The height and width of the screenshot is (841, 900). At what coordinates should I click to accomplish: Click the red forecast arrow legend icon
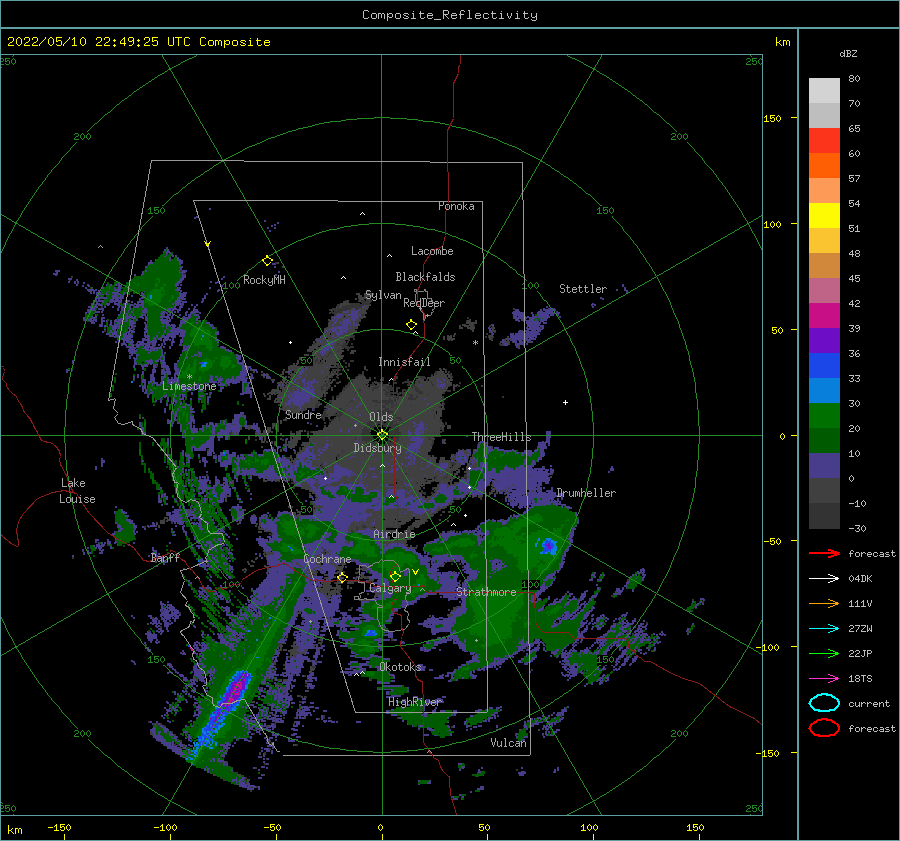824,553
